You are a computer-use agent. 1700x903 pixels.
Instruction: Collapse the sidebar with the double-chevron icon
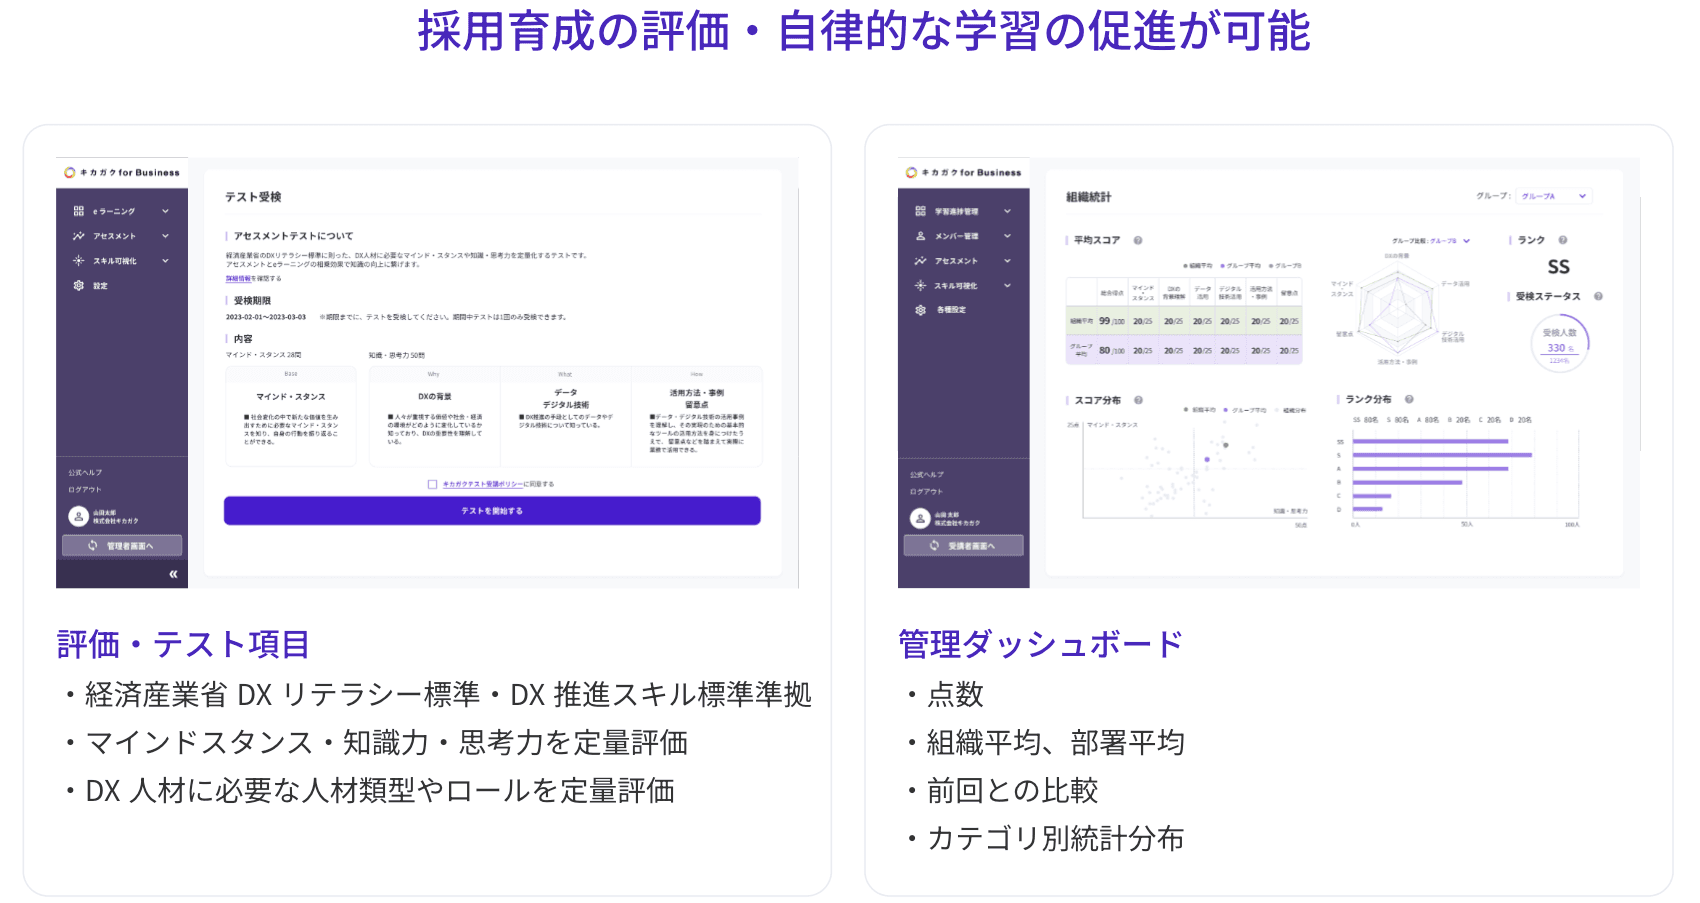(x=173, y=574)
